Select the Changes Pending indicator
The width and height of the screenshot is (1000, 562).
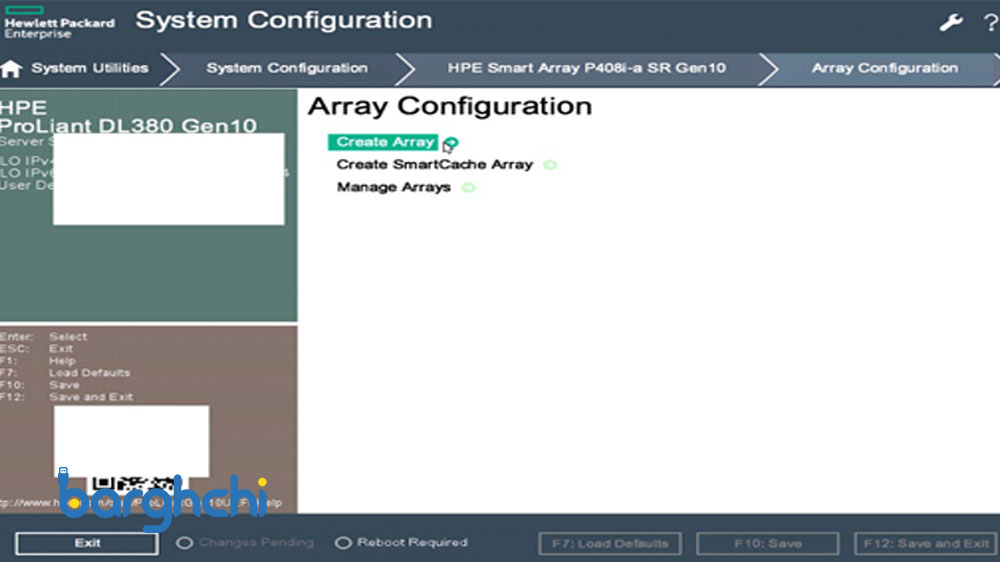(185, 543)
